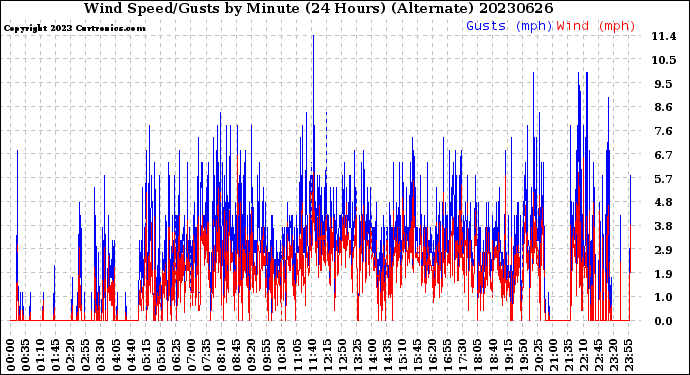Click the 'Gusts (mph)' legend label

point(509,26)
